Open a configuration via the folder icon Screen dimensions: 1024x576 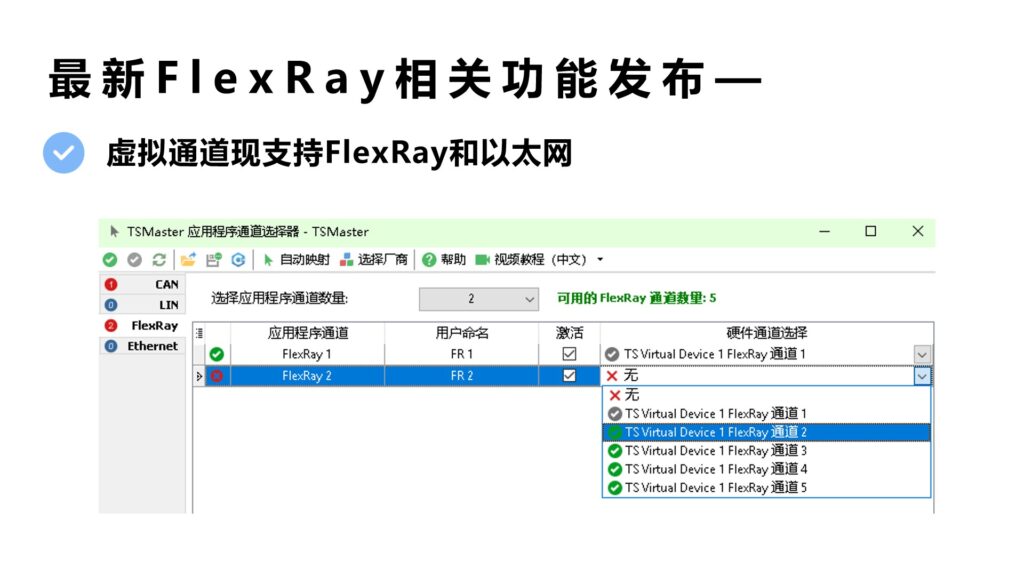pyautogui.click(x=190, y=259)
